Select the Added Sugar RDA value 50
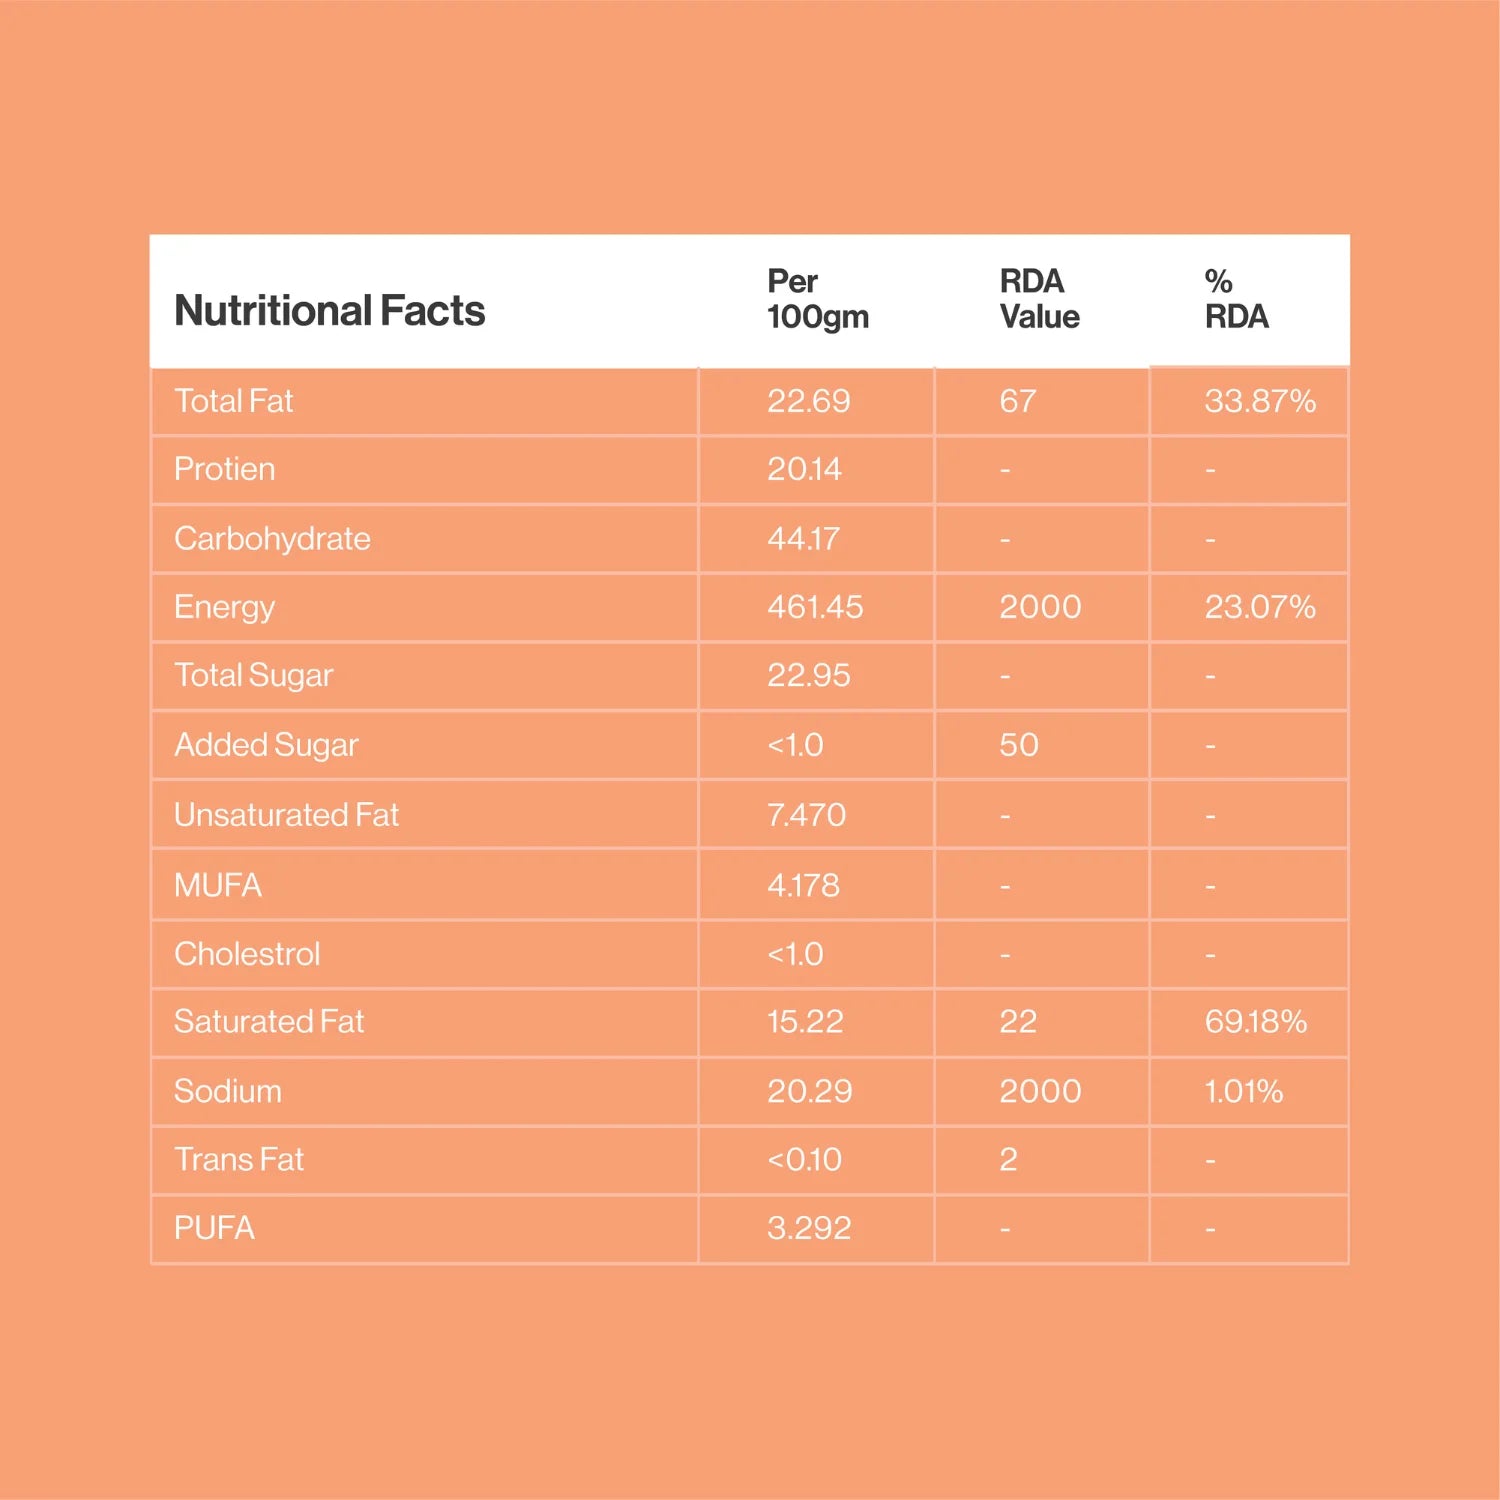Viewport: 1500px width, 1500px height. (x=1018, y=745)
